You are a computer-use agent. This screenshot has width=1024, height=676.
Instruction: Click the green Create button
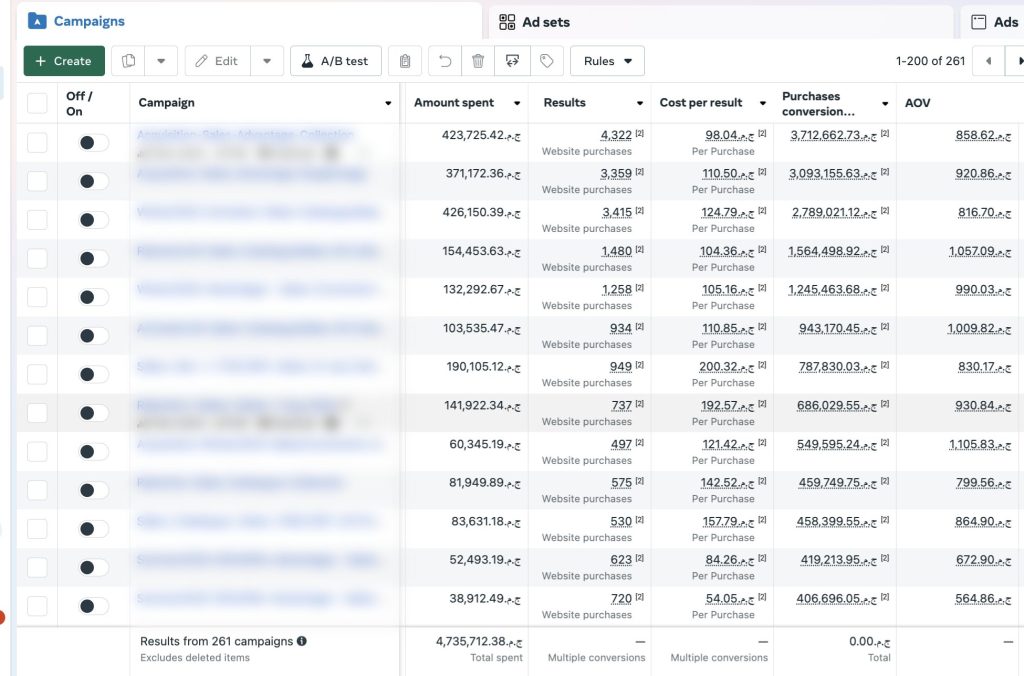click(x=63, y=61)
